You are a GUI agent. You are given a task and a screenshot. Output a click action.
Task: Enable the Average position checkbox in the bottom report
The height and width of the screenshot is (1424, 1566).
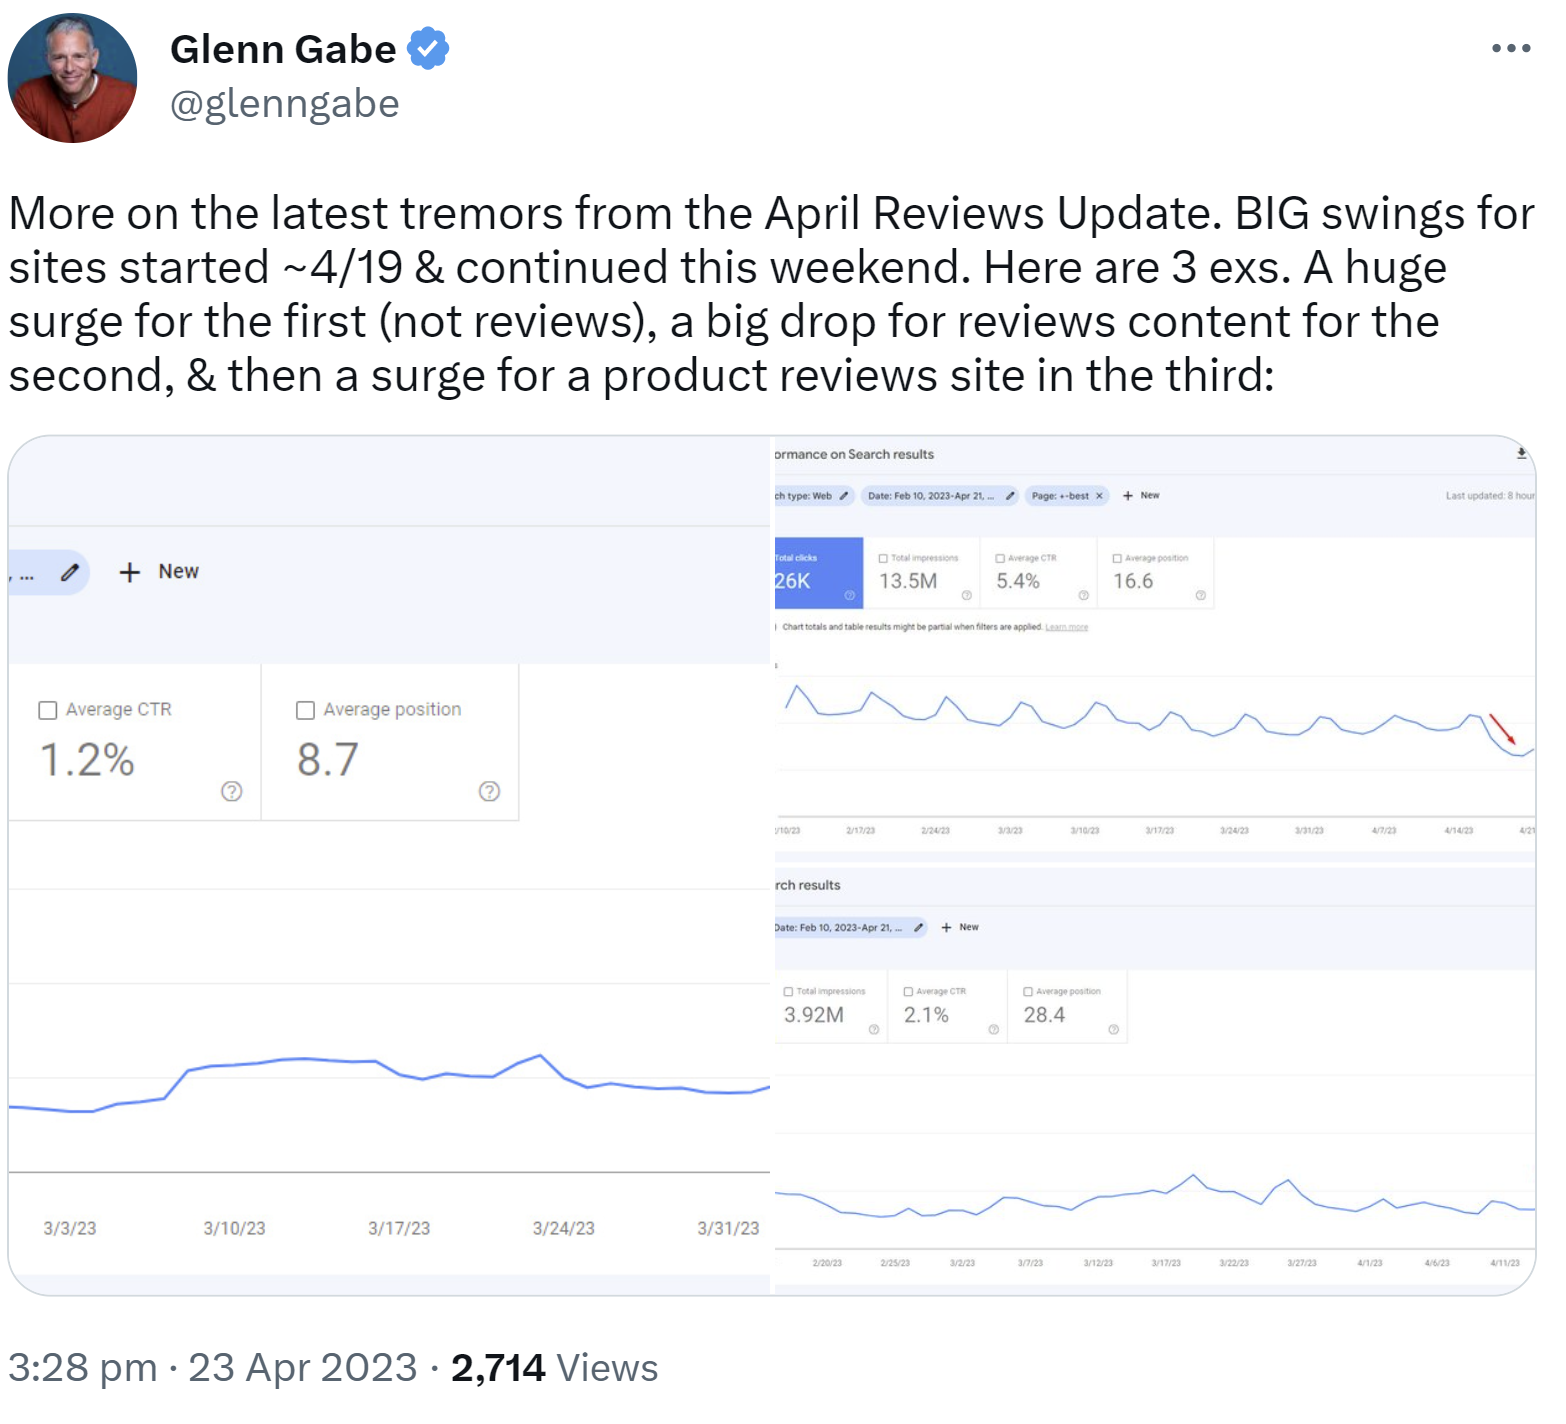click(1027, 991)
